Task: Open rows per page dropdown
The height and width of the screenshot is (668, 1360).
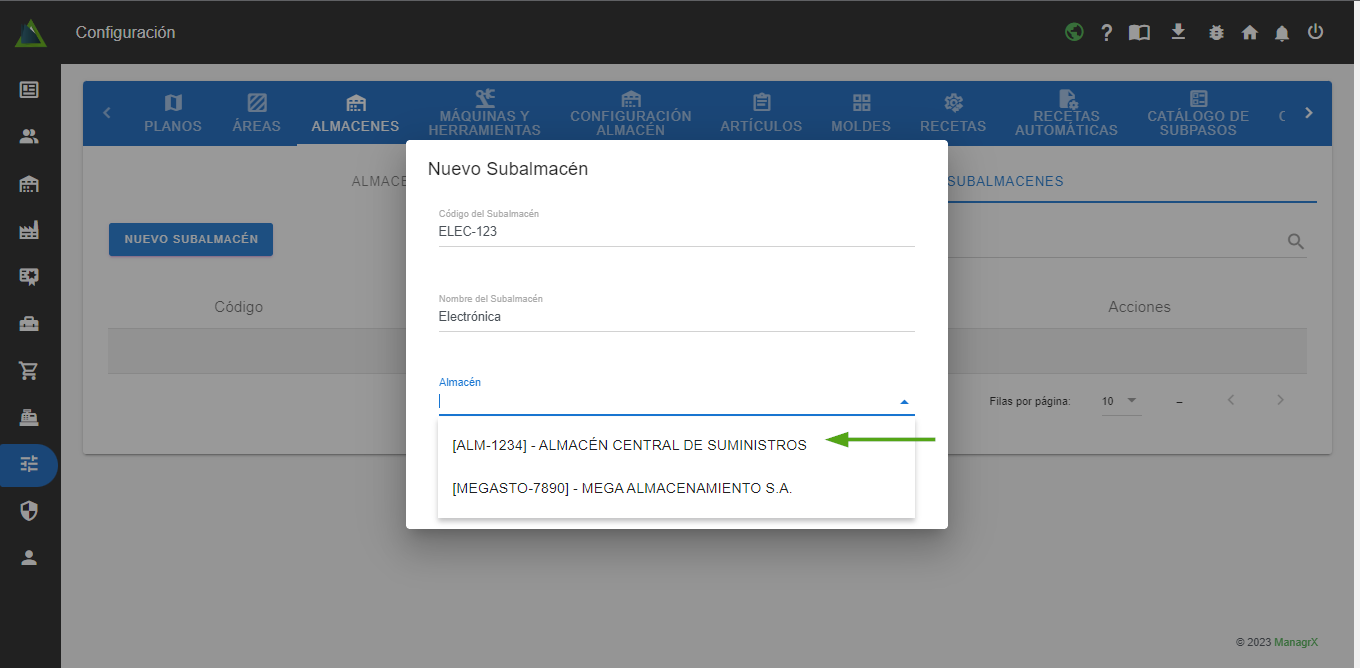Action: point(1120,401)
